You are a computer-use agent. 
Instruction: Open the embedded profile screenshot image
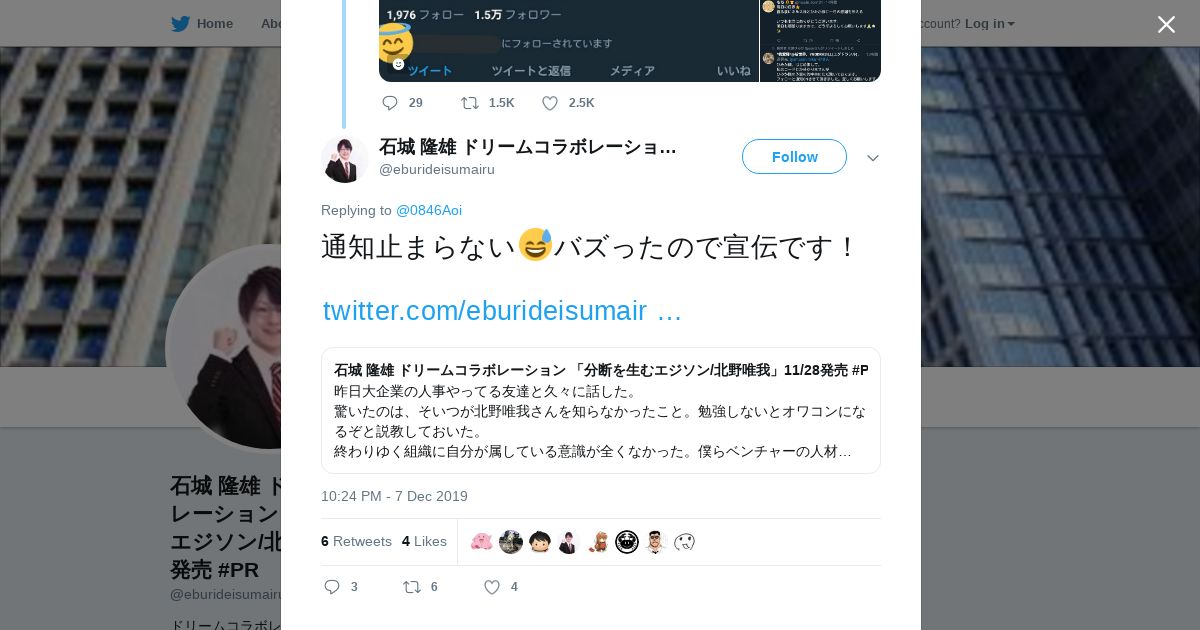pos(630,41)
